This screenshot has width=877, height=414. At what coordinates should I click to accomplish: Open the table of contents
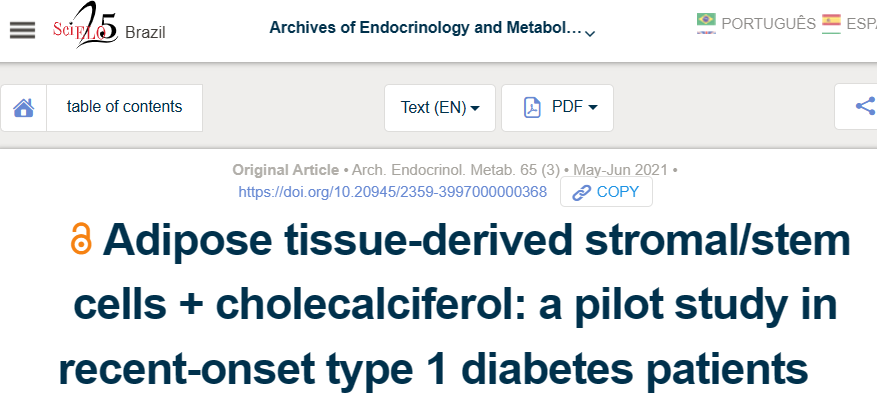pos(124,107)
